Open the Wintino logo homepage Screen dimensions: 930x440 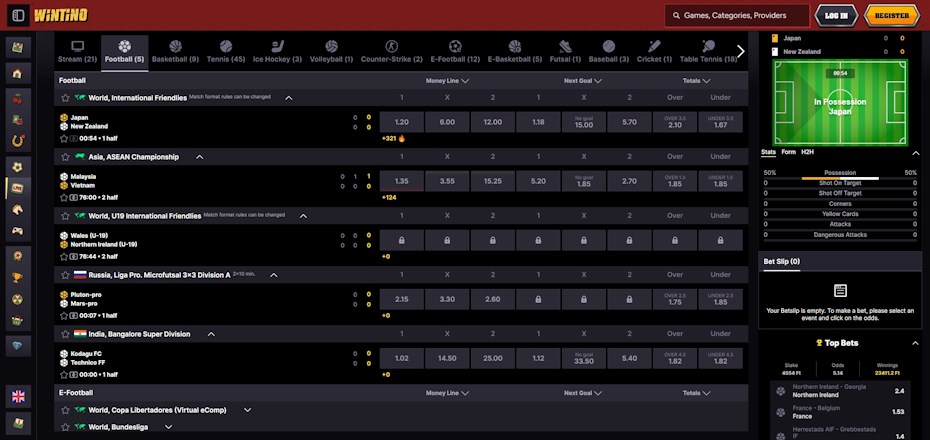point(61,15)
